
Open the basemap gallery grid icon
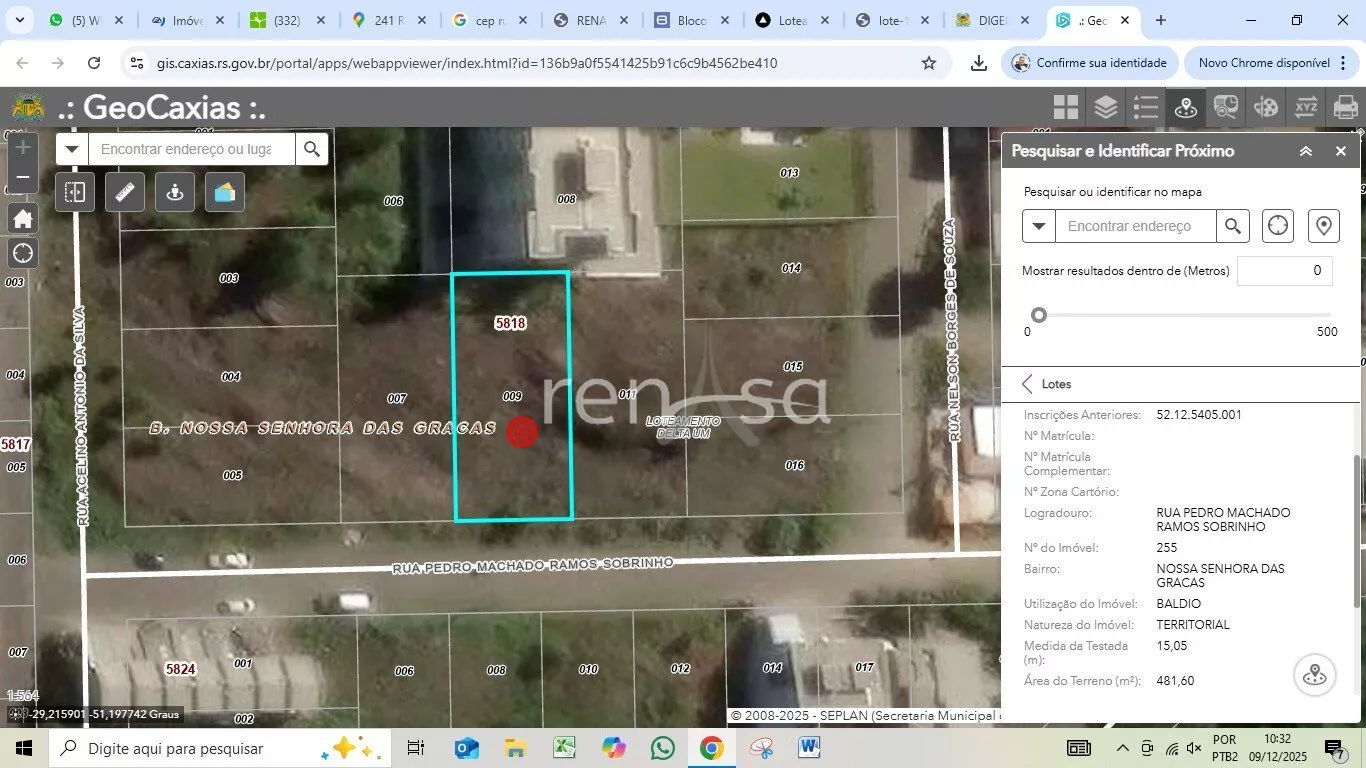pyautogui.click(x=1066, y=107)
